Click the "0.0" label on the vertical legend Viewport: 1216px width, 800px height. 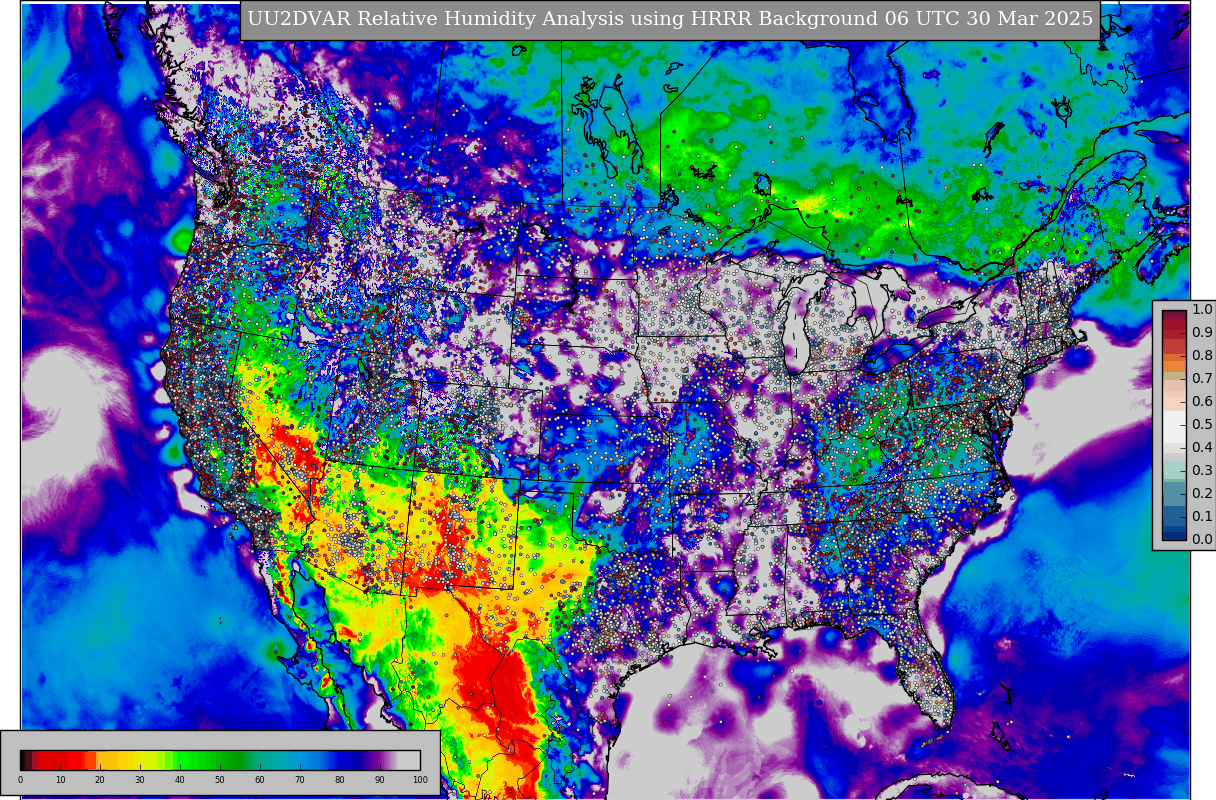coord(1202,540)
